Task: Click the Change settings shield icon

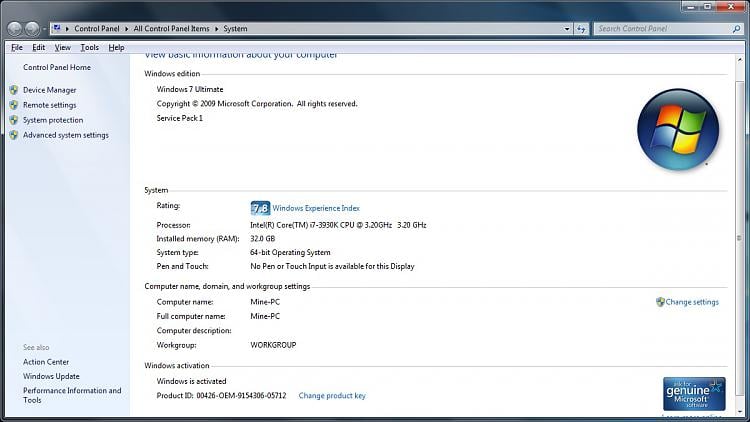Action: [660, 302]
